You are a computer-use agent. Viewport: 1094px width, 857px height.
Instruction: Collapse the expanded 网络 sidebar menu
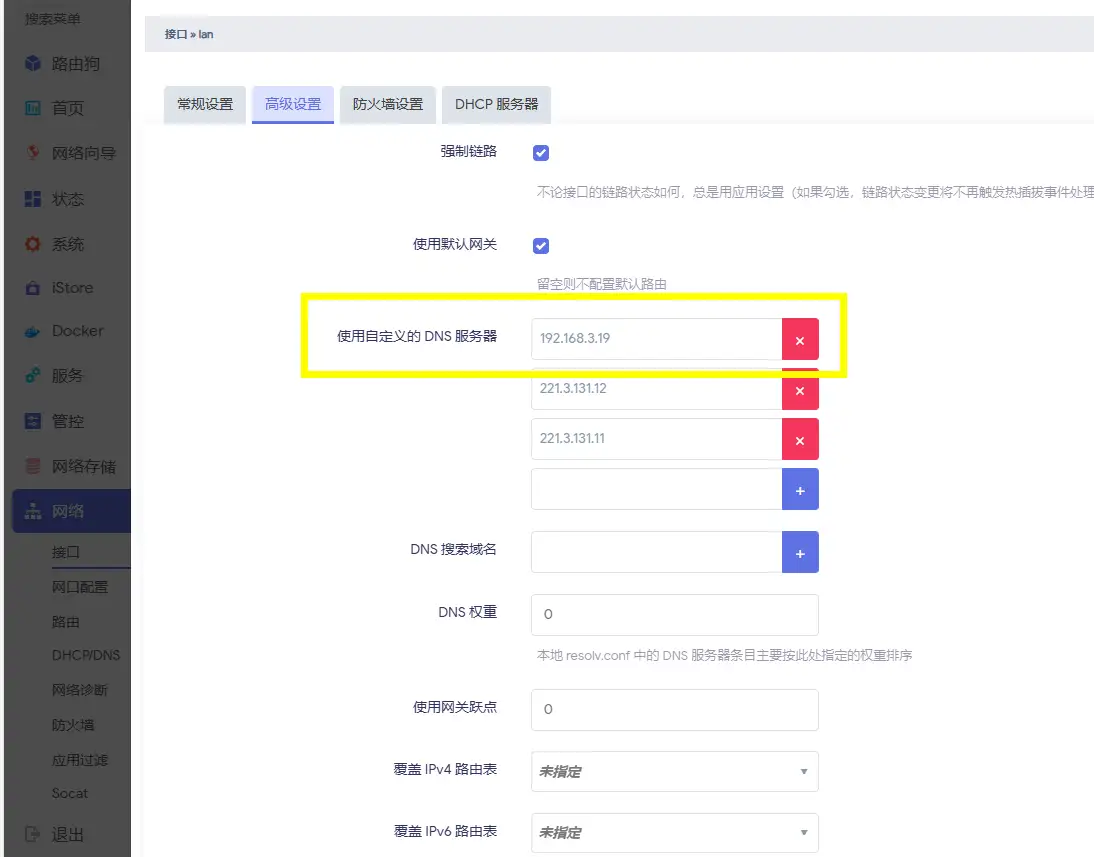pyautogui.click(x=66, y=509)
